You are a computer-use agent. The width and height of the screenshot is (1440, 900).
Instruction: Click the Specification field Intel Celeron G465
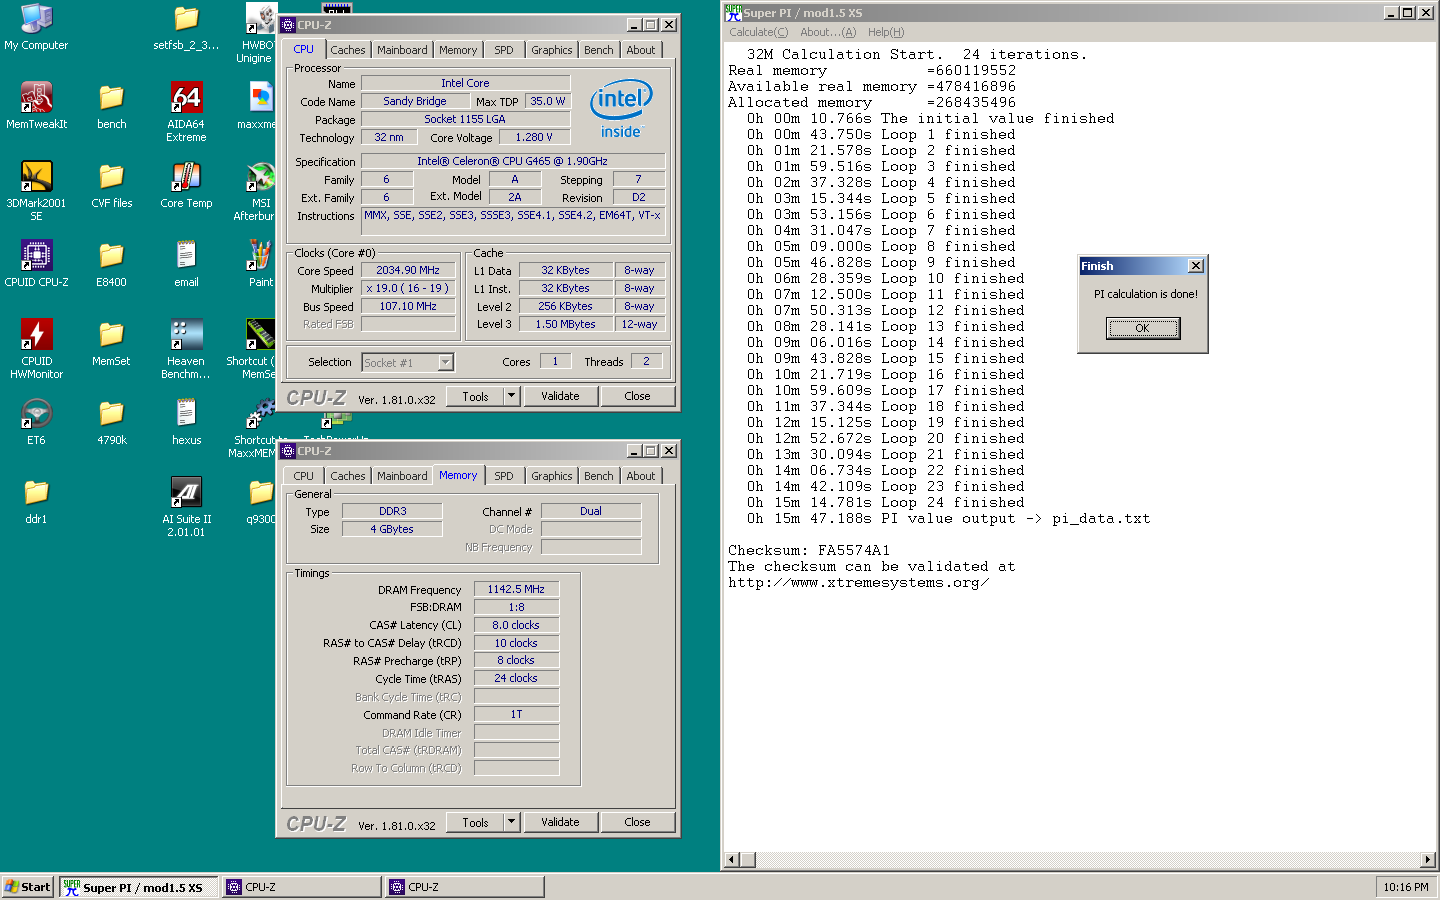click(512, 161)
